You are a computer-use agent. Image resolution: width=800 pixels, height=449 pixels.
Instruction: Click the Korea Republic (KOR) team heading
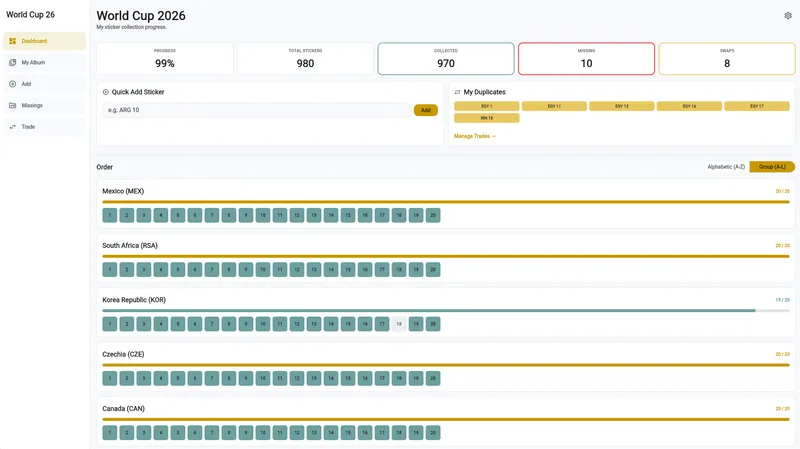(x=134, y=300)
